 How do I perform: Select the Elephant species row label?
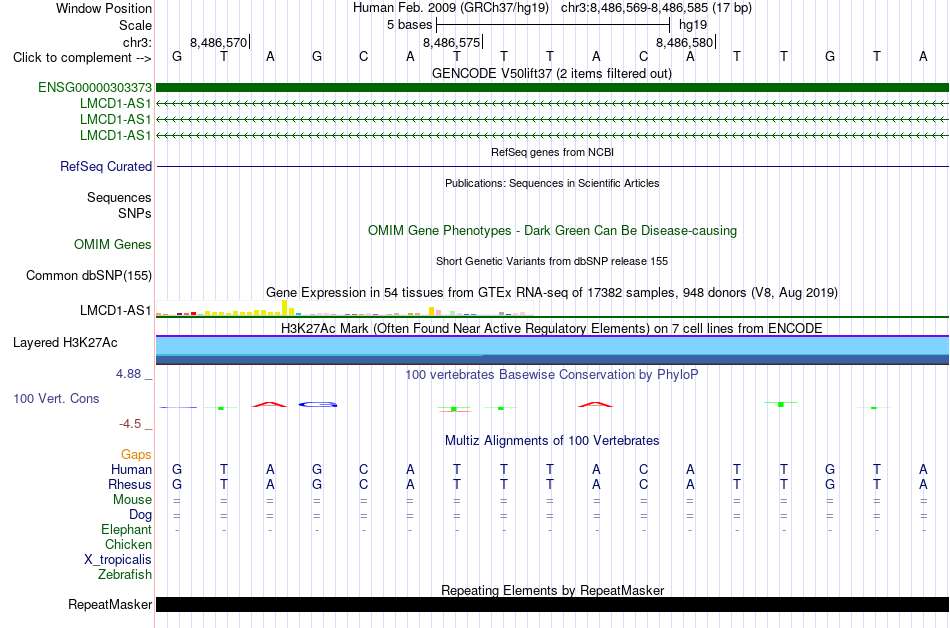(x=126, y=529)
